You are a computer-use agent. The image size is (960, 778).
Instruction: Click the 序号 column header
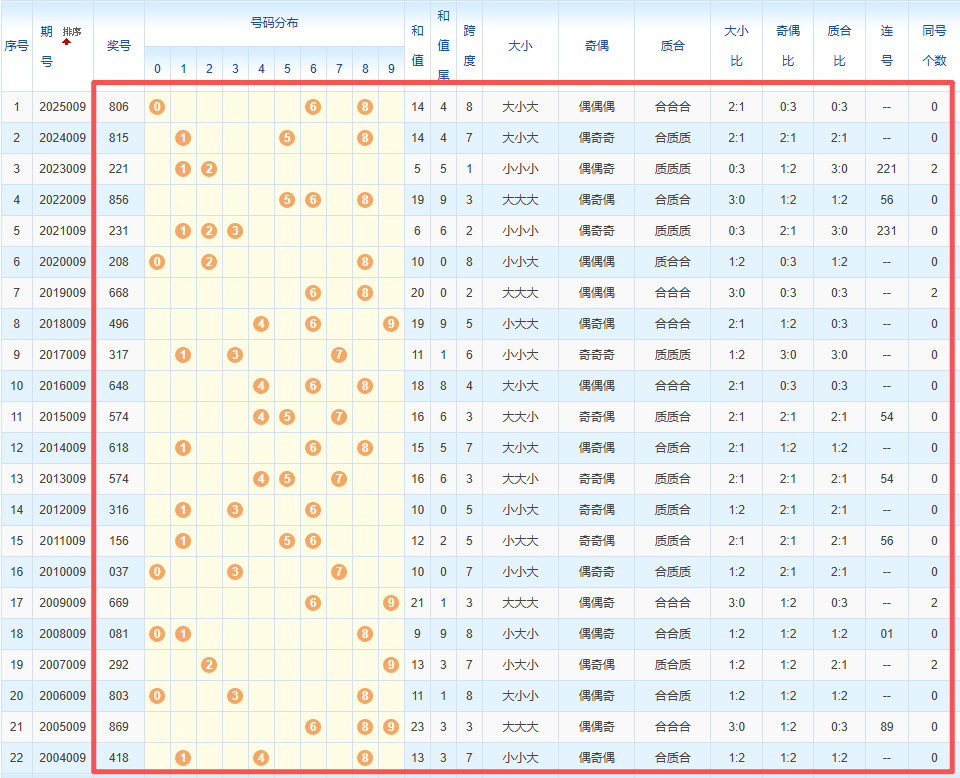pyautogui.click(x=17, y=46)
